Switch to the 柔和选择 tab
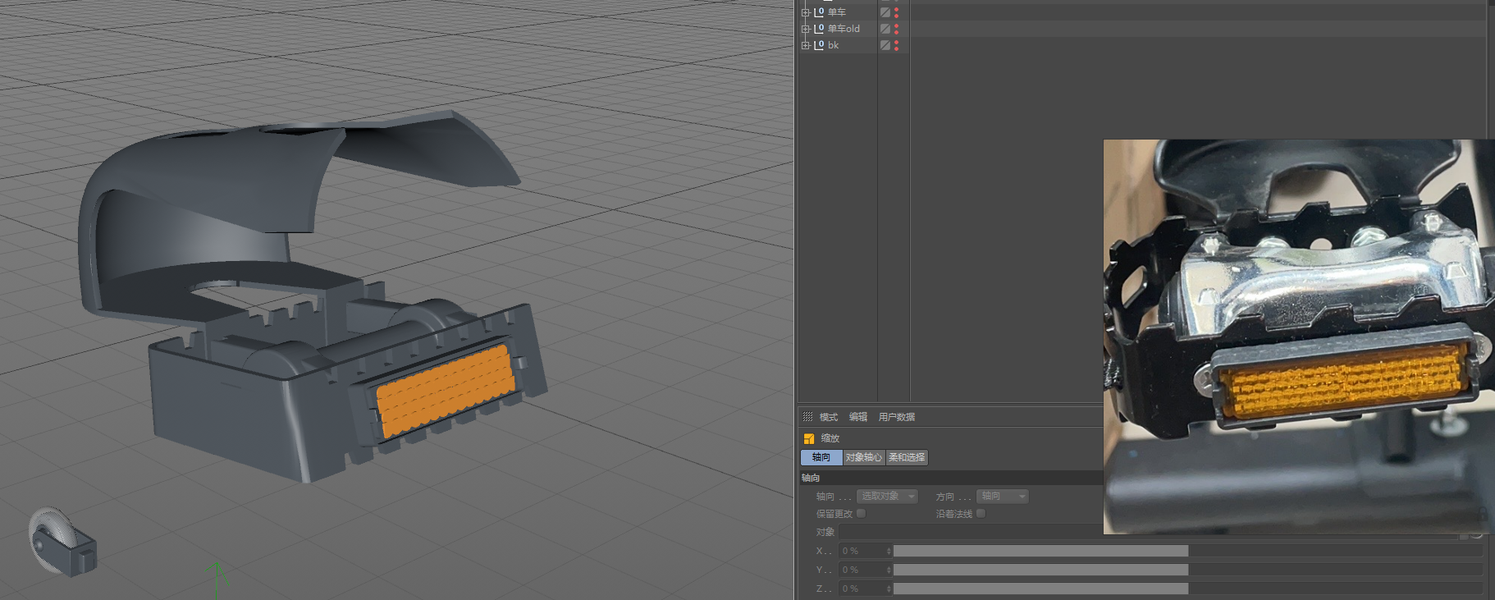 (x=907, y=457)
